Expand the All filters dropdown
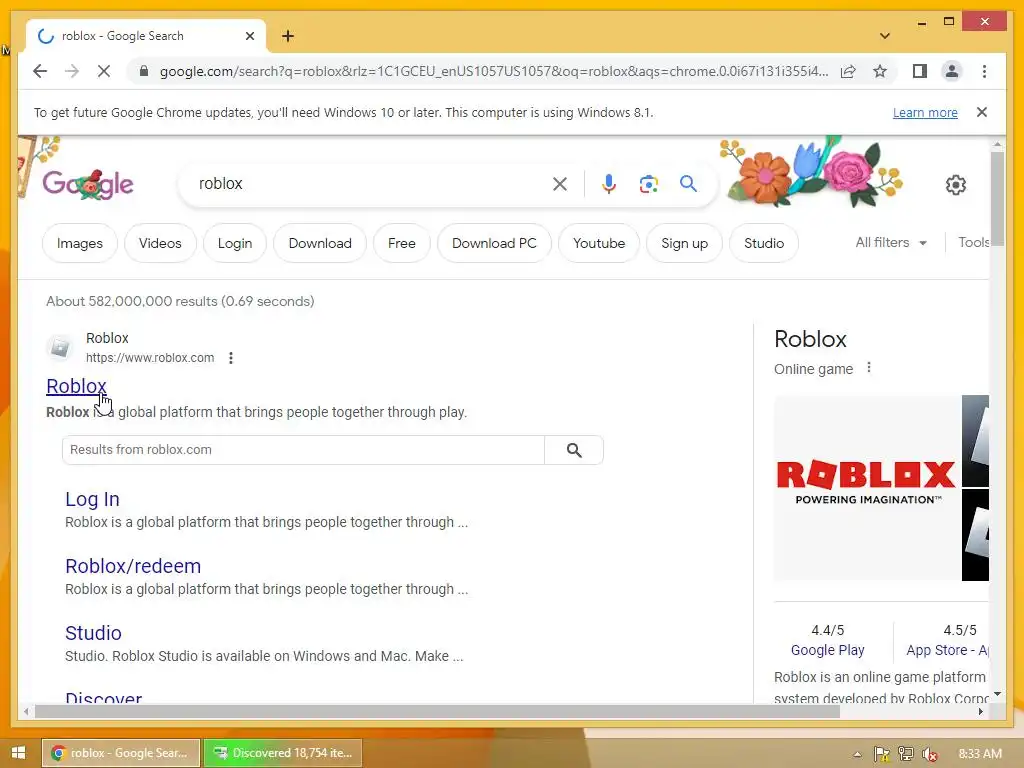The image size is (1024, 768). [891, 242]
